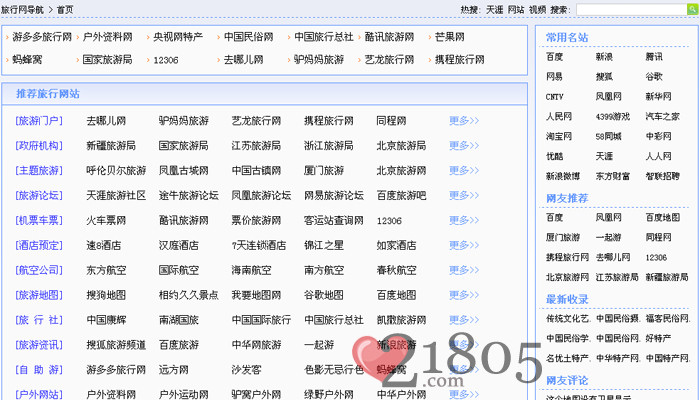Screen dimensions: 700x400
Task: Open the [酒店预定] category
Action: (38, 245)
